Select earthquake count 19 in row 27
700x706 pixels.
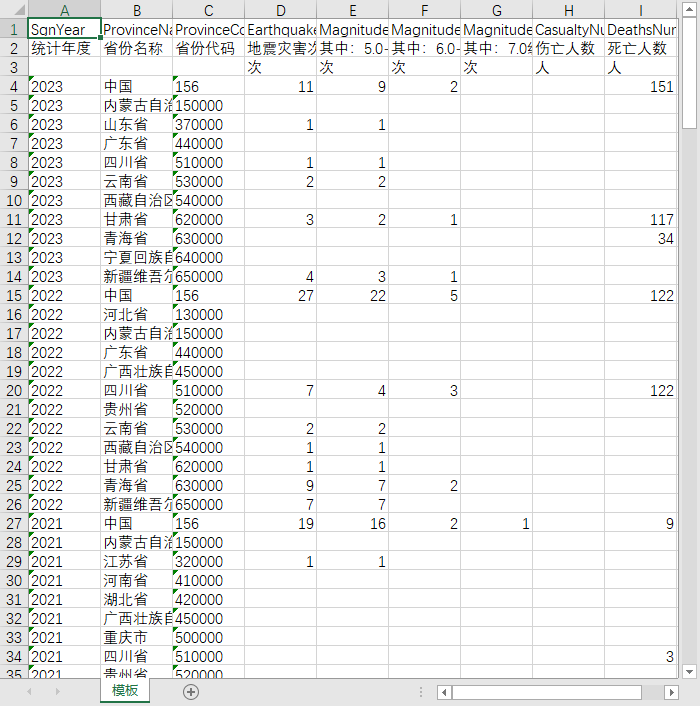pos(280,523)
